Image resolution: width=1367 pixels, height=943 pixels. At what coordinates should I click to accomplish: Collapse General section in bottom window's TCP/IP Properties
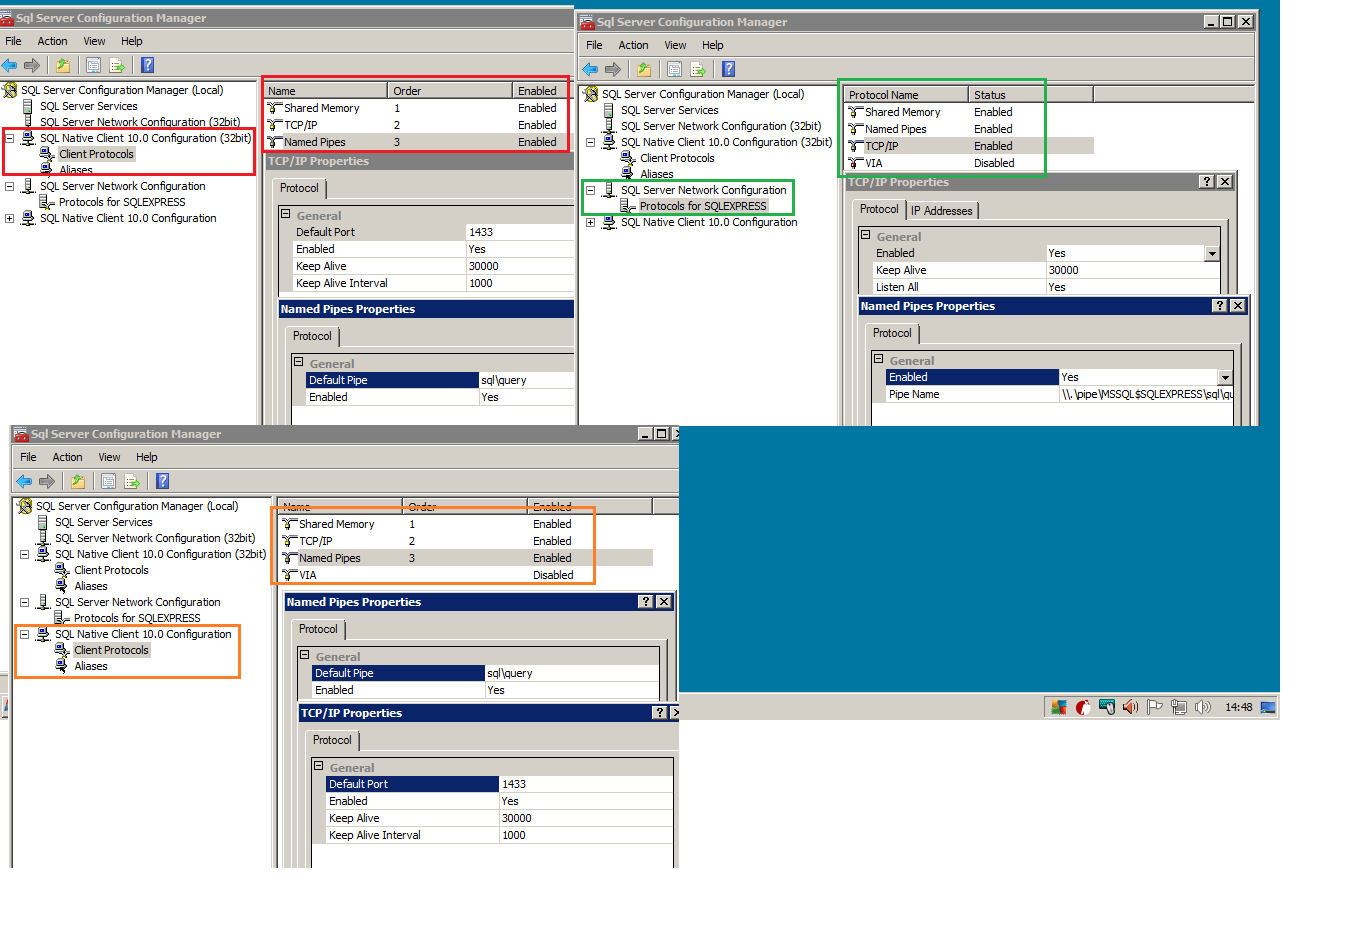click(319, 767)
